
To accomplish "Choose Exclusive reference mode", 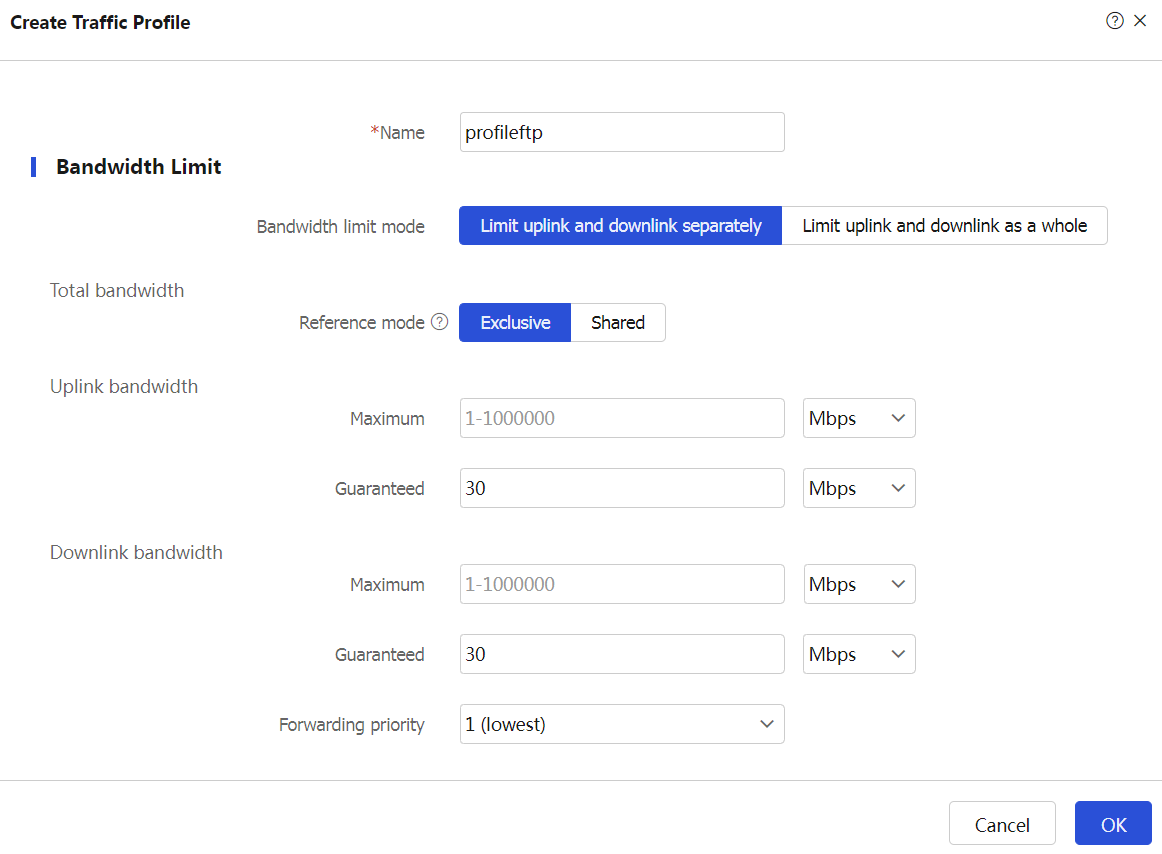I will [x=515, y=322].
